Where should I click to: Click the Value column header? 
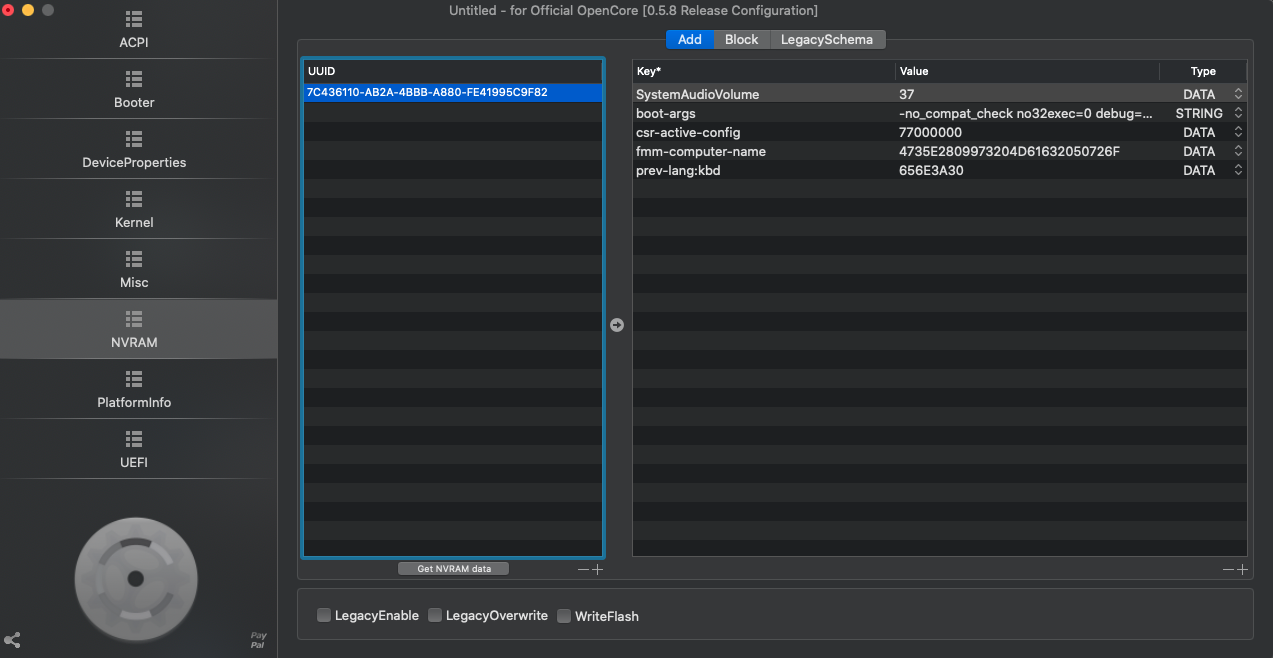point(1027,71)
